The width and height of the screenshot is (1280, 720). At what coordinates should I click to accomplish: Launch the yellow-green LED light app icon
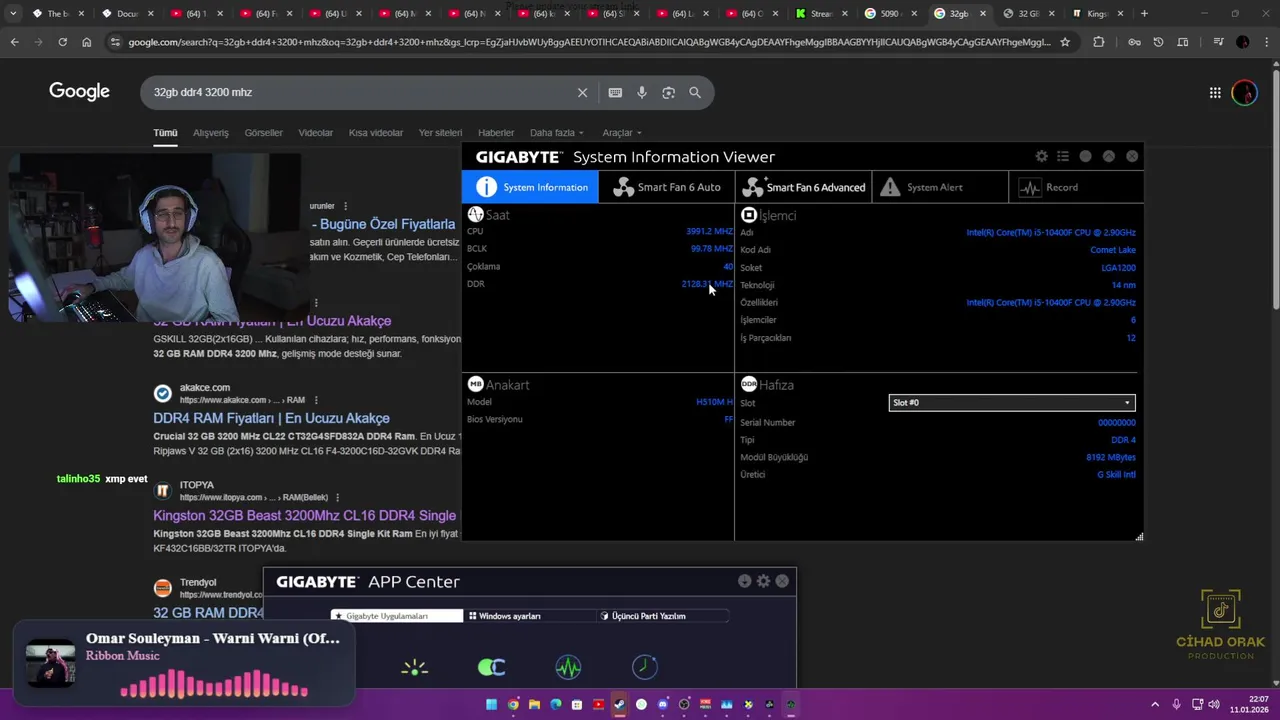pyautogui.click(x=414, y=667)
